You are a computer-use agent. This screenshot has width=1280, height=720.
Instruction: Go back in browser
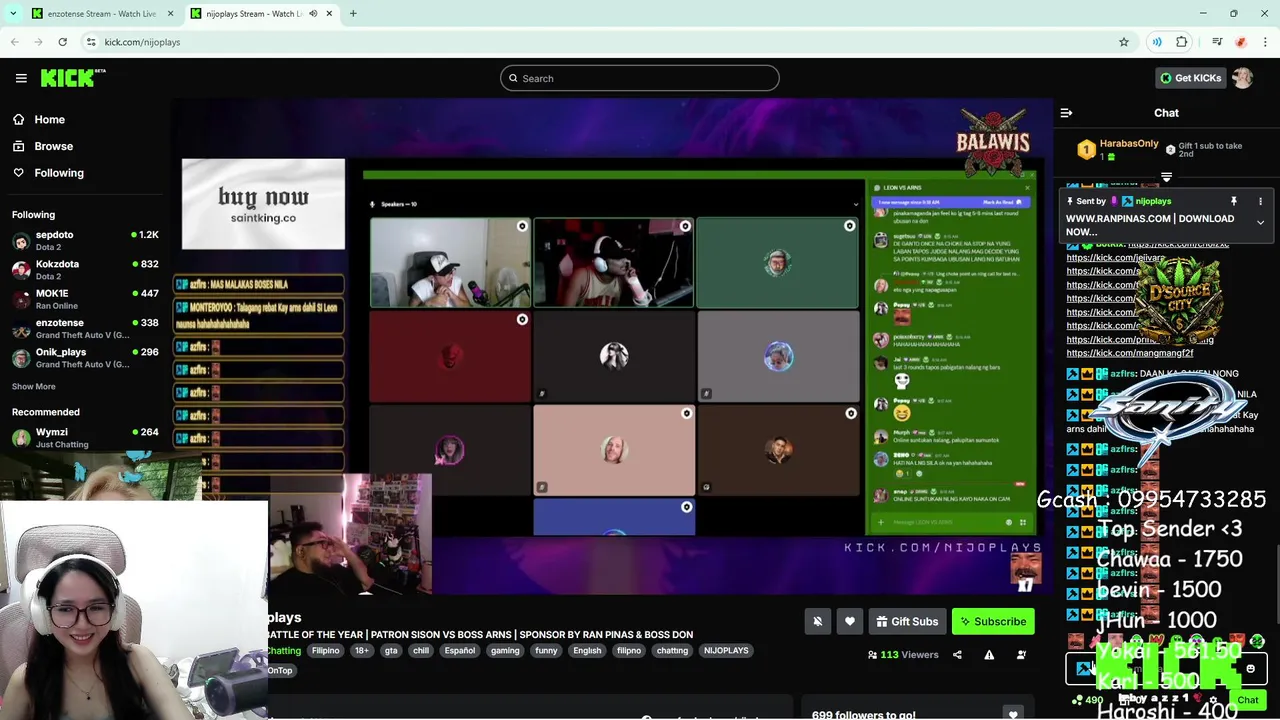point(14,42)
